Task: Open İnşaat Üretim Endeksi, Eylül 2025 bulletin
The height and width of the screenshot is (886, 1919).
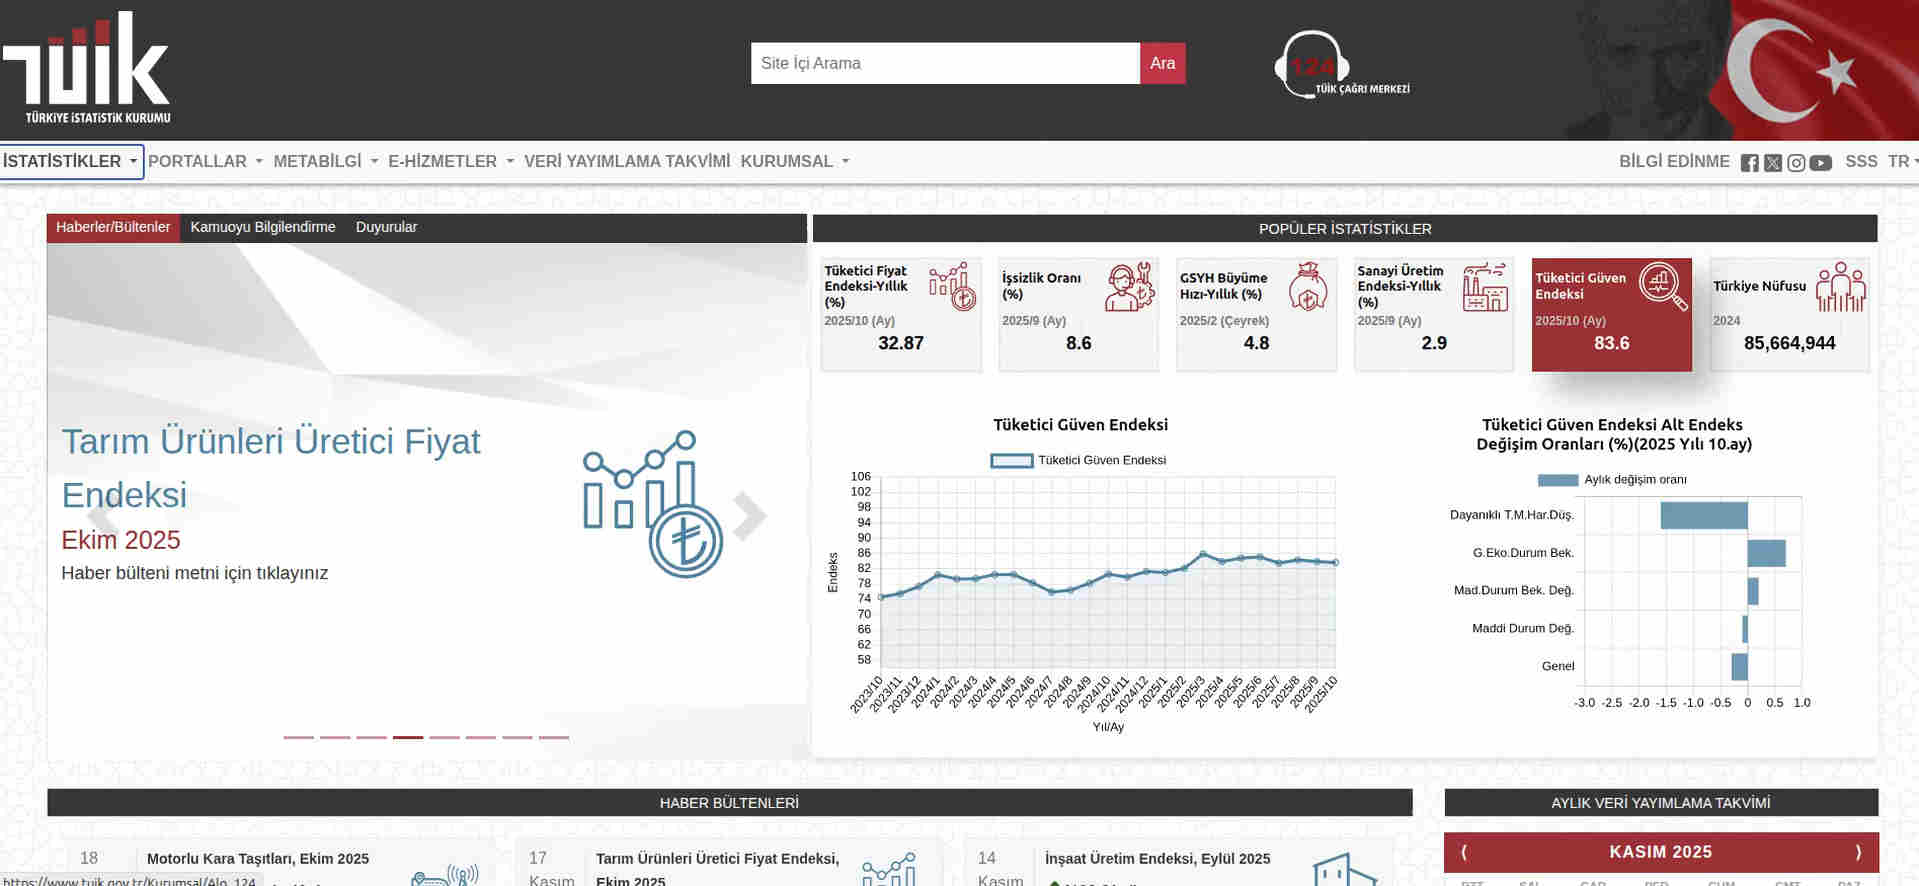Action: (1157, 859)
